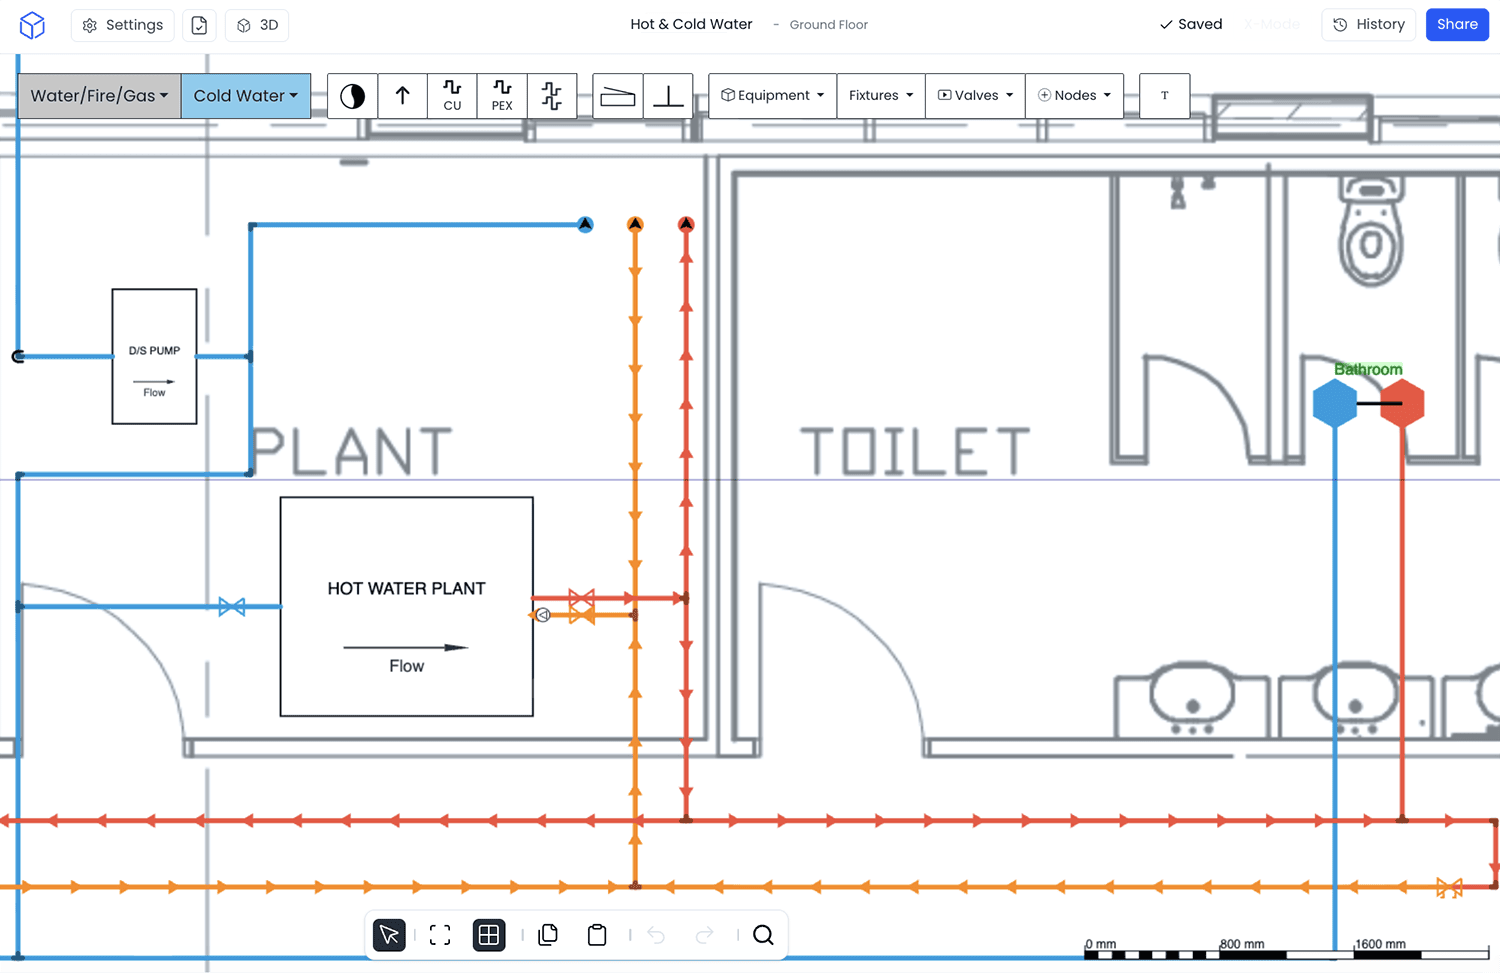The image size is (1500, 973).
Task: Select the inverted T tool icon
Action: pos(668,96)
